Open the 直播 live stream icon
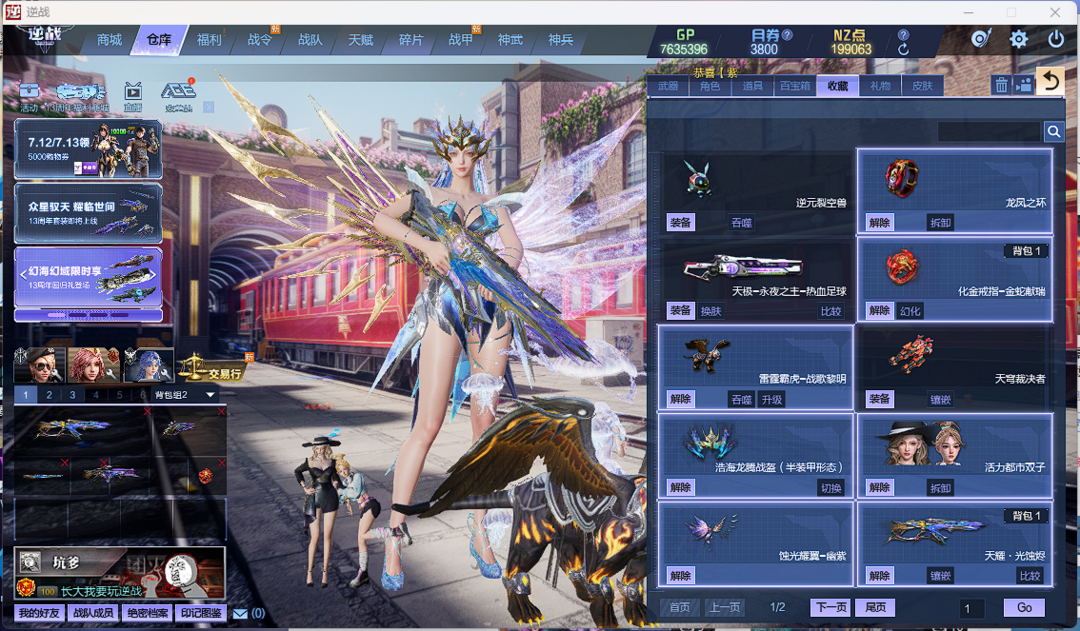The width and height of the screenshot is (1080, 631). [133, 97]
